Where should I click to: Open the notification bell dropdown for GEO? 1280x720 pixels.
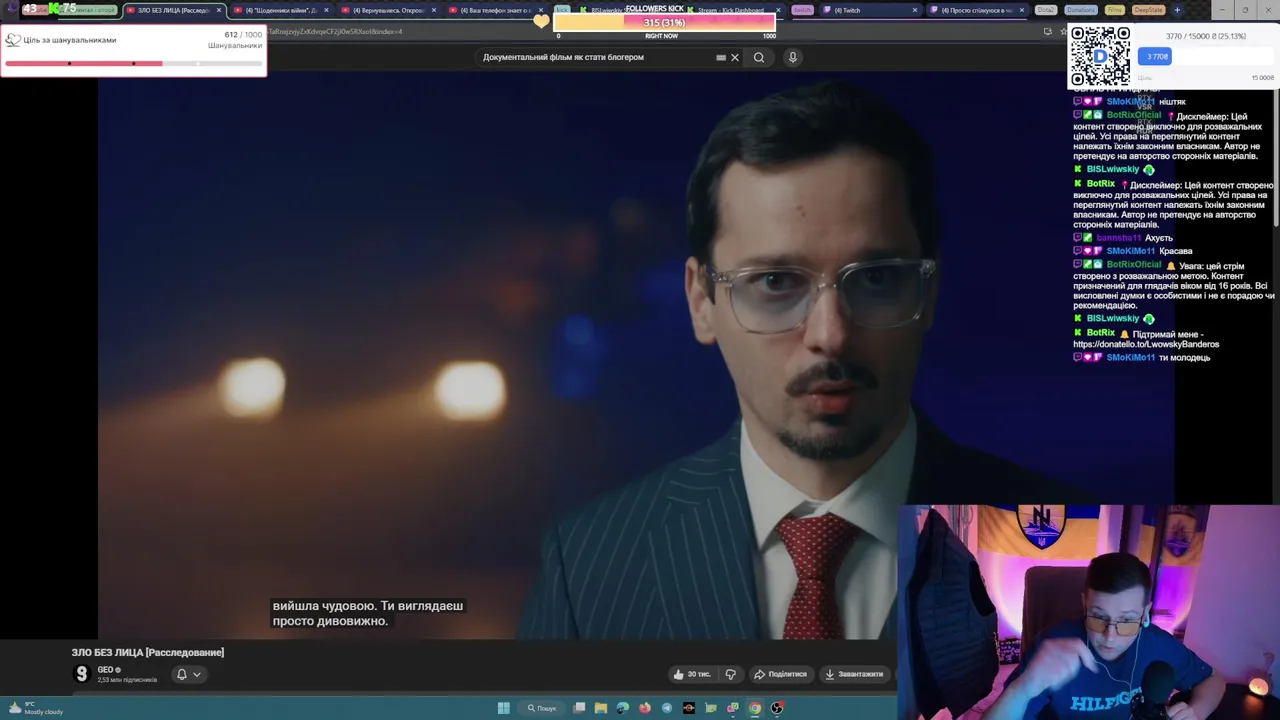tap(188, 674)
